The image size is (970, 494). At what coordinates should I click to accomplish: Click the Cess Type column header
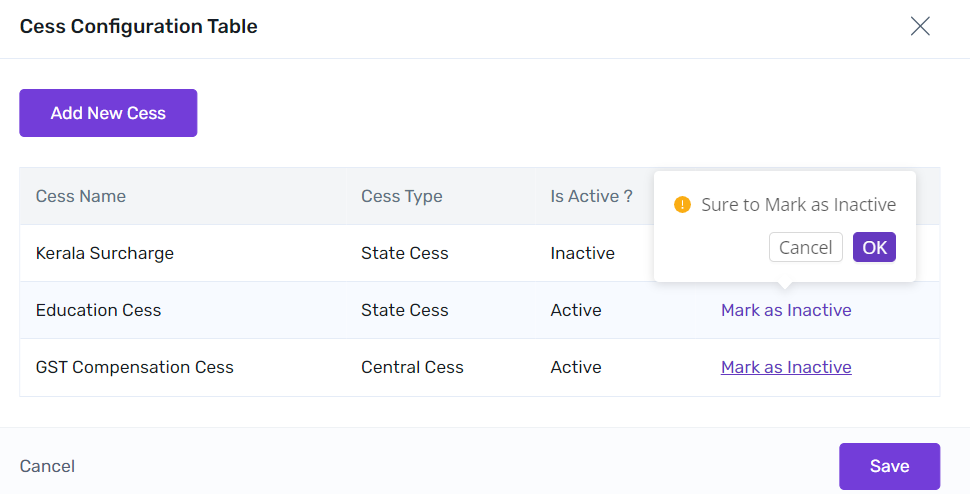402,196
